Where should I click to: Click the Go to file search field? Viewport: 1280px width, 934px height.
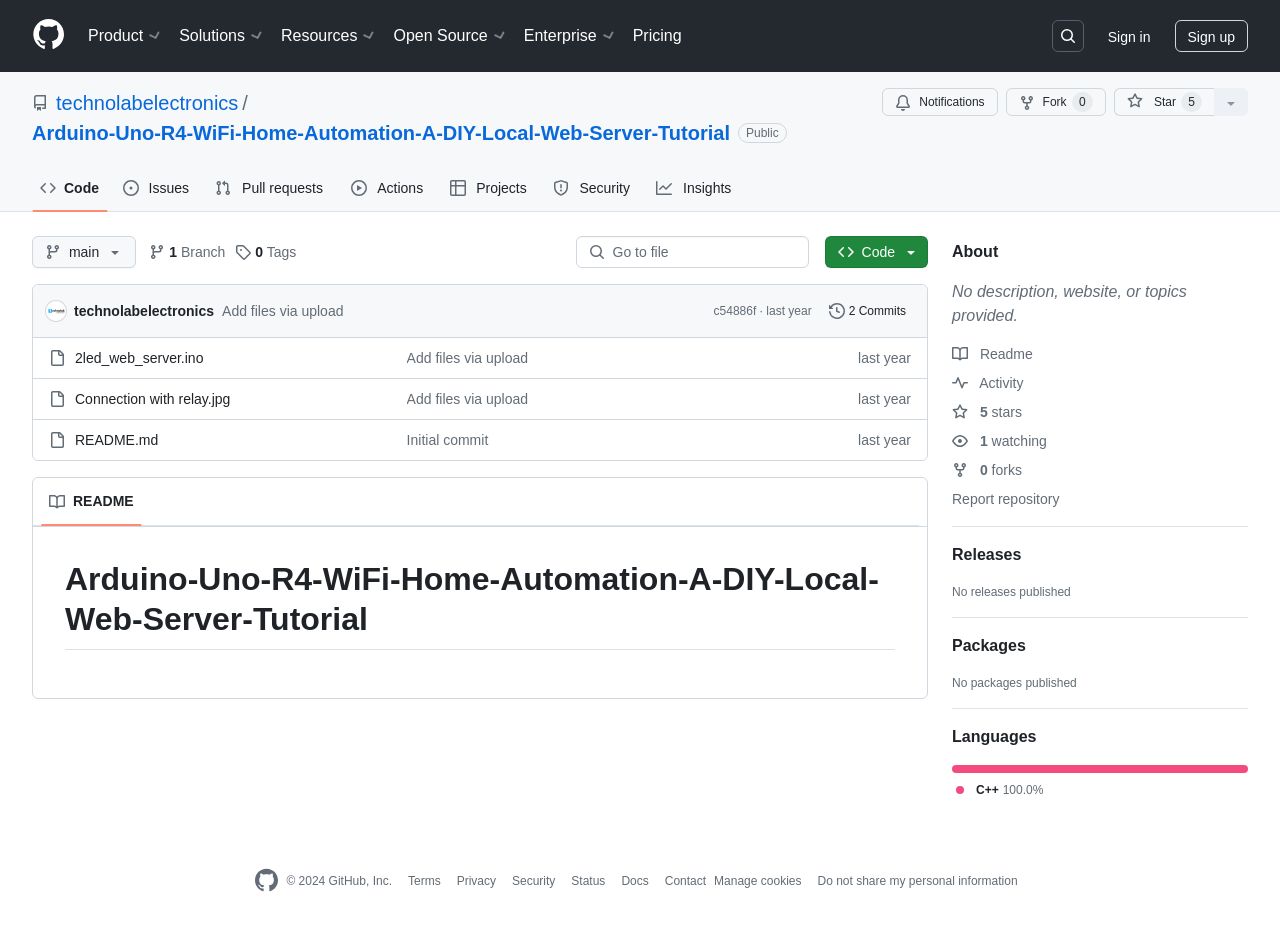pos(692,252)
